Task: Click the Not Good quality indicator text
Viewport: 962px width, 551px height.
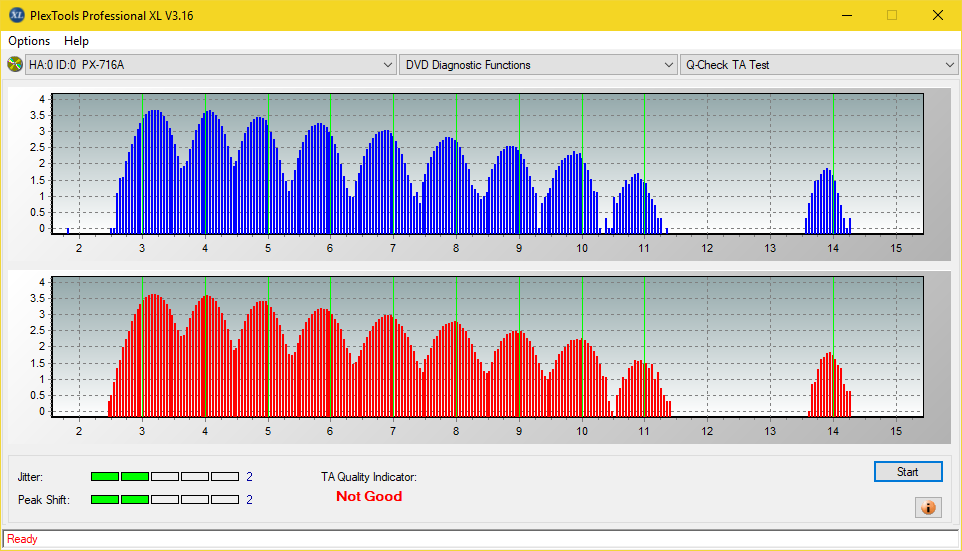Action: click(369, 496)
